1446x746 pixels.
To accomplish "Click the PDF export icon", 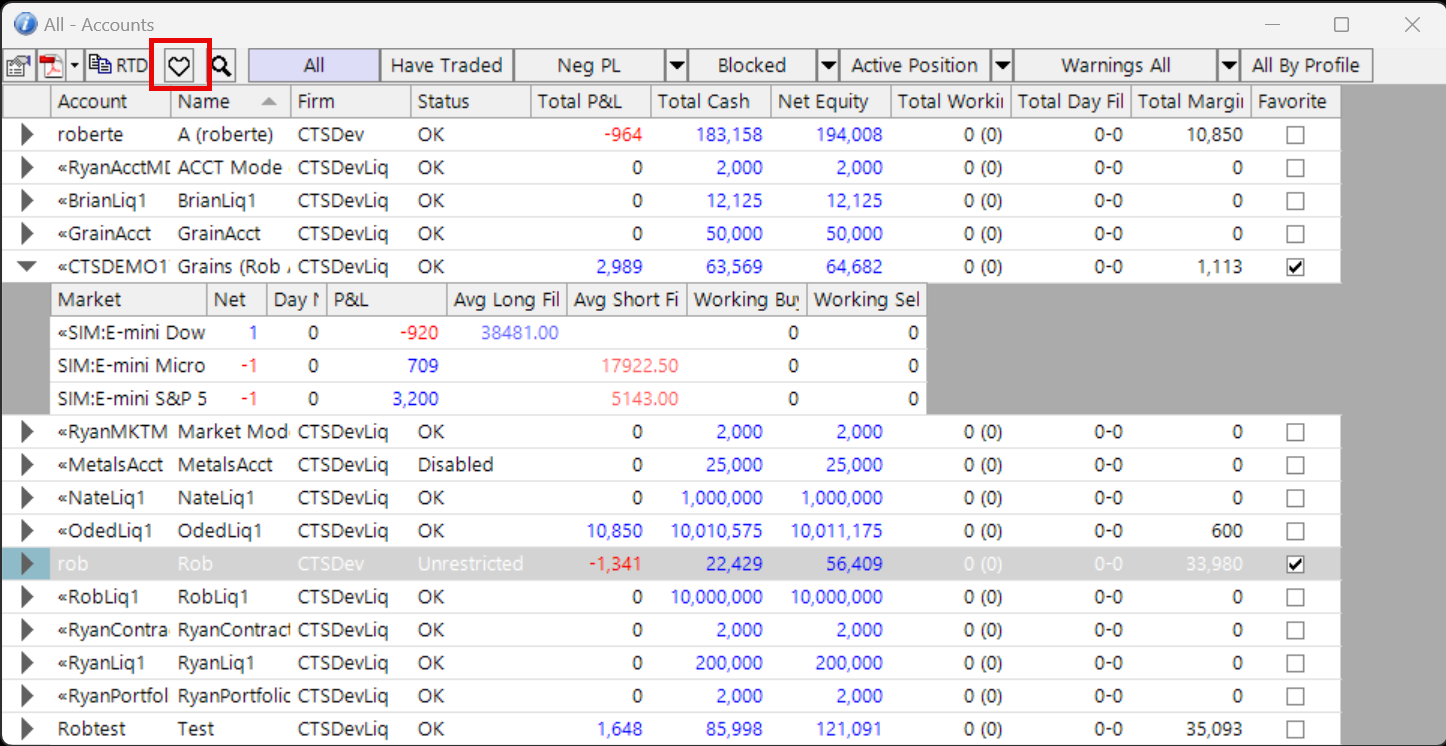I will [50, 66].
